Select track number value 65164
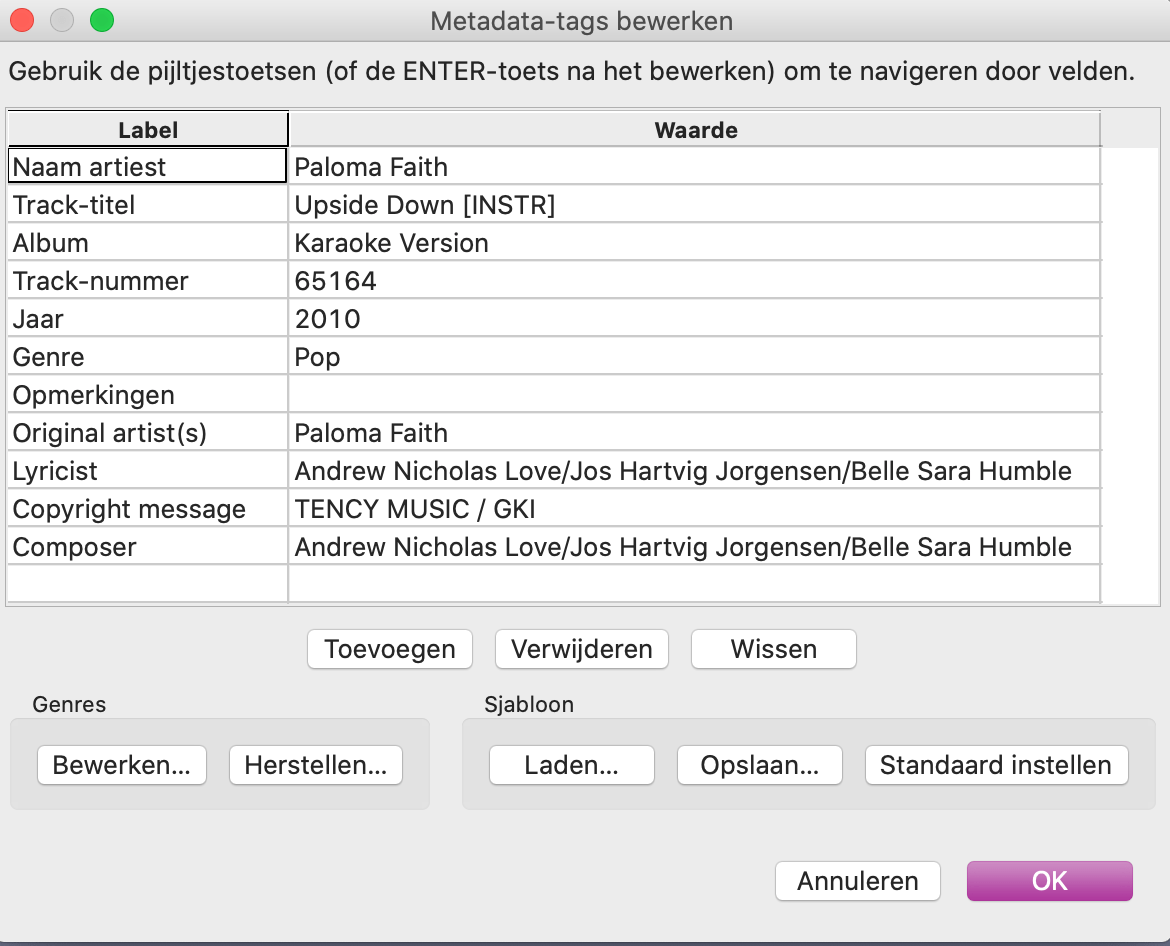1170x946 pixels. (x=695, y=281)
